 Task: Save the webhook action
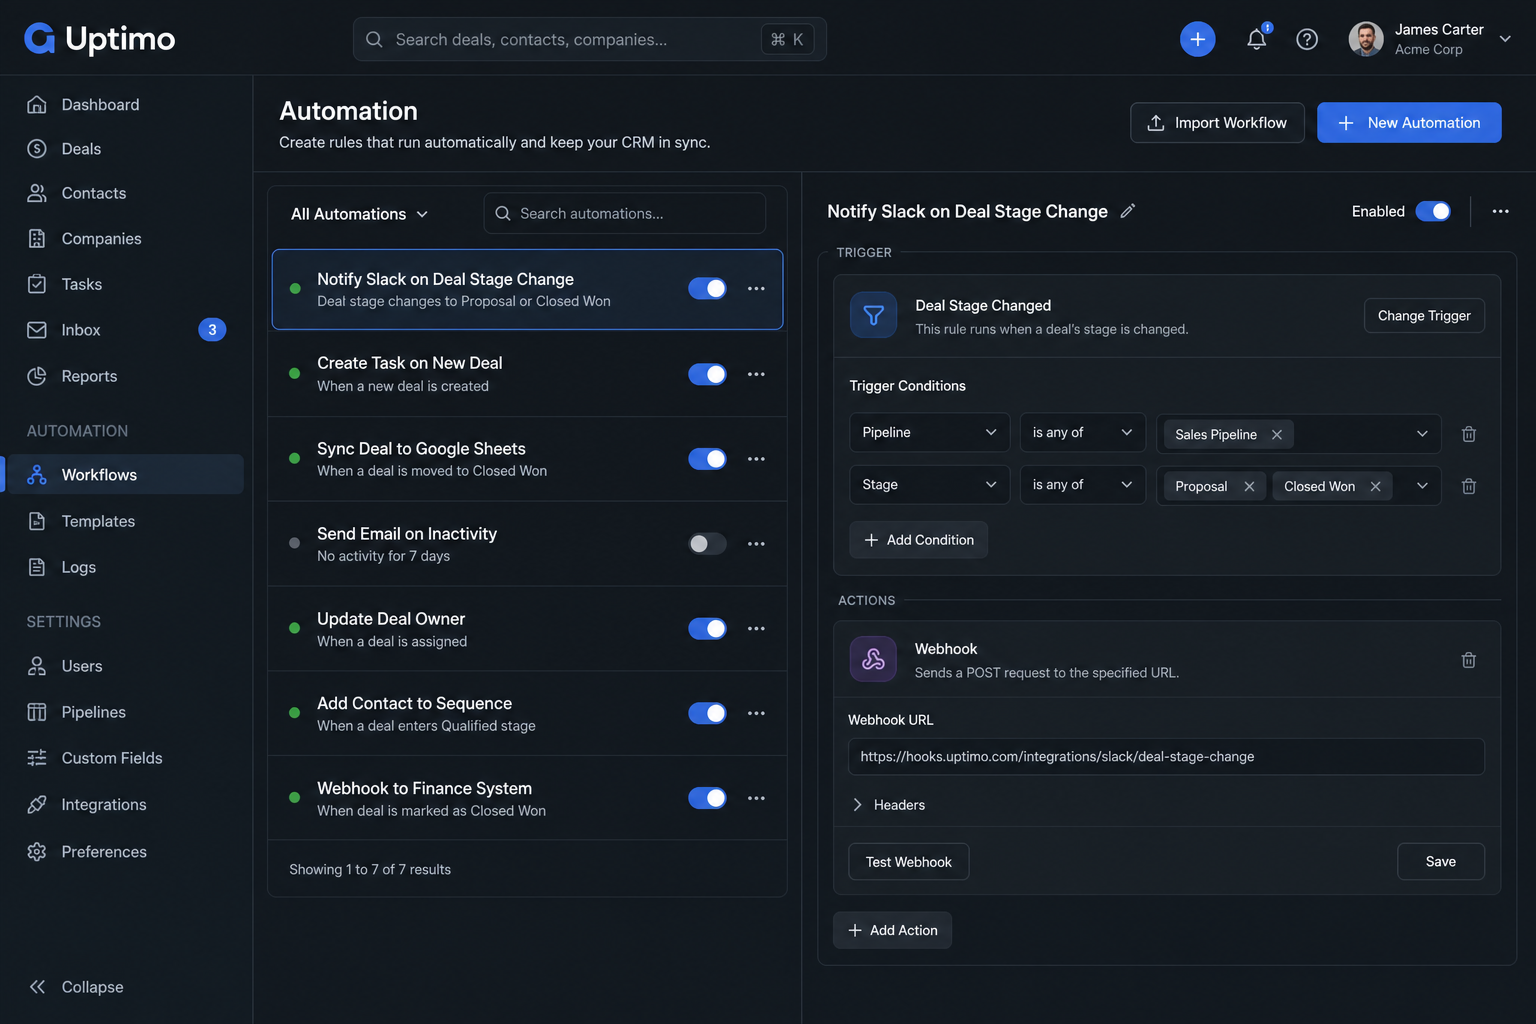pyautogui.click(x=1440, y=862)
